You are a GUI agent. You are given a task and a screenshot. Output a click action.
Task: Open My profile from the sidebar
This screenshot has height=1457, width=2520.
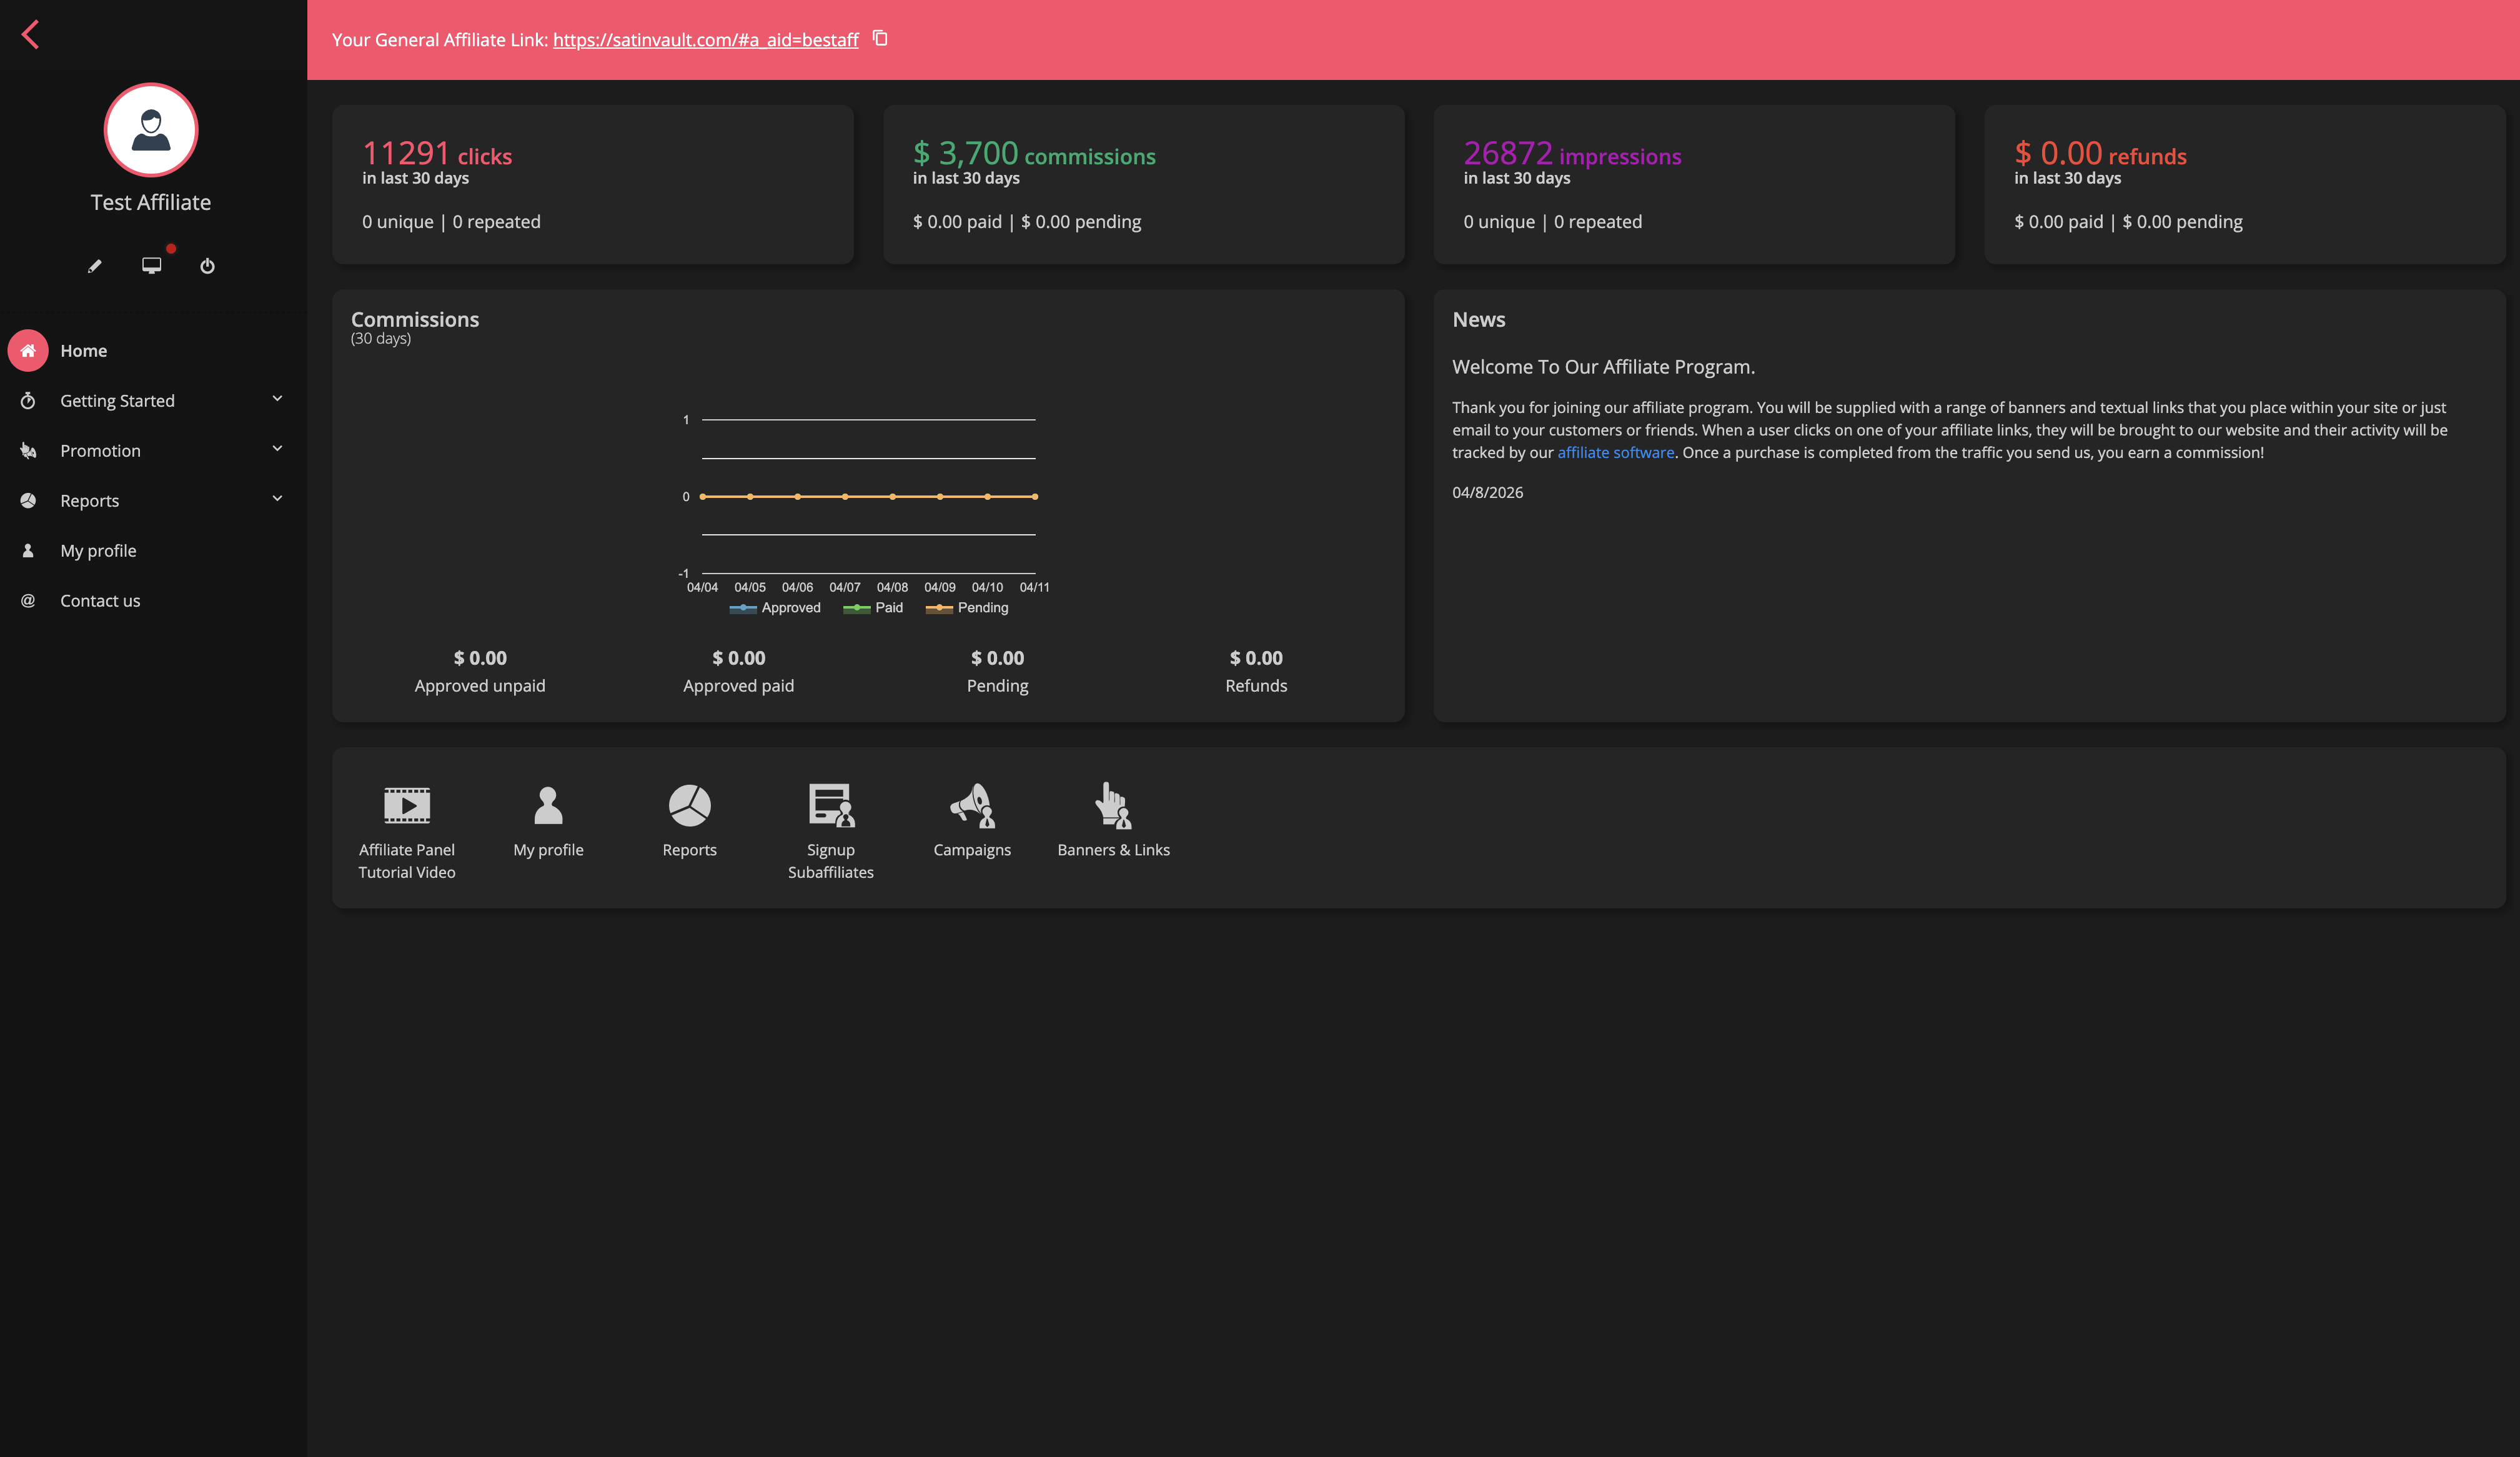pos(98,550)
